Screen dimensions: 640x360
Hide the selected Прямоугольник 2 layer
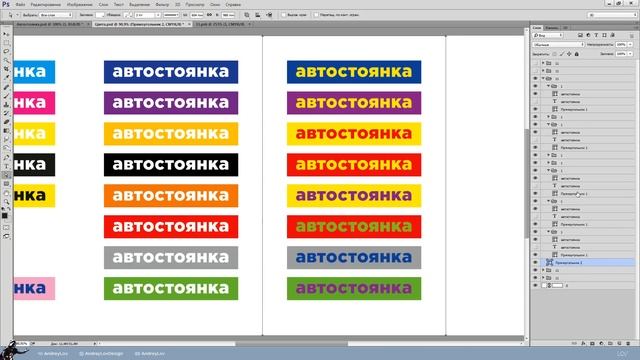(535, 263)
